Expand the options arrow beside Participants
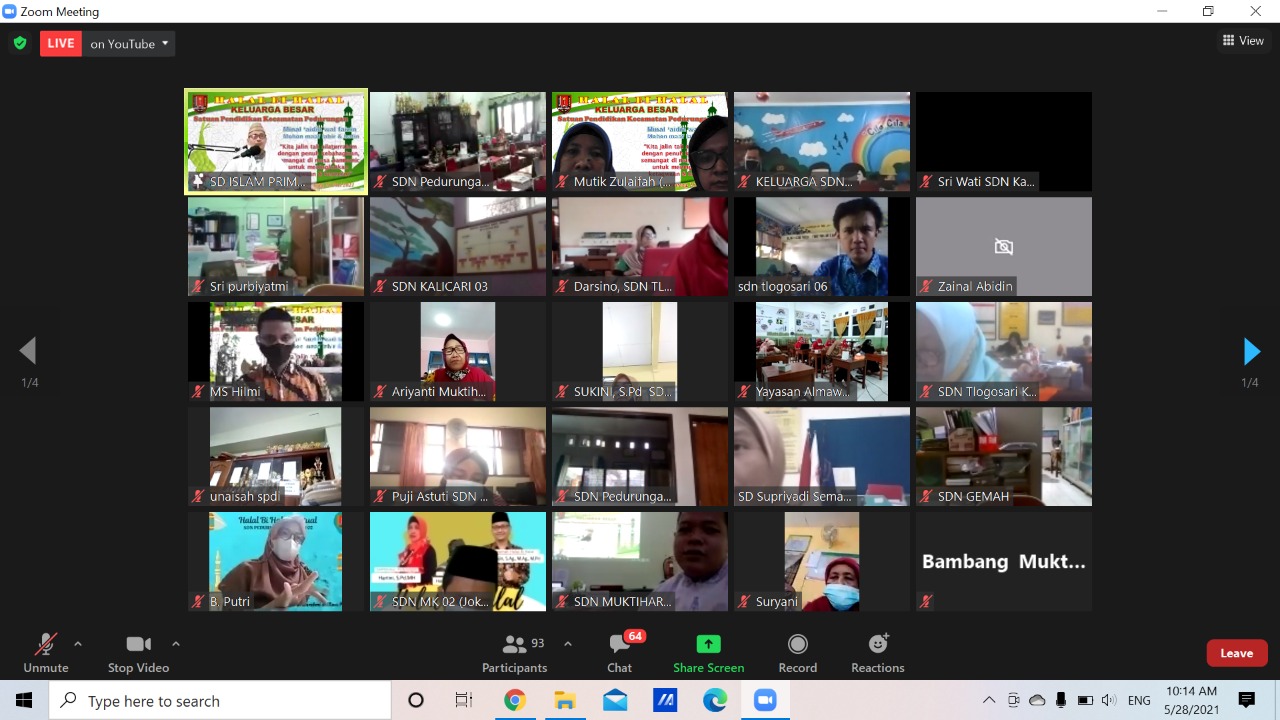 568,644
